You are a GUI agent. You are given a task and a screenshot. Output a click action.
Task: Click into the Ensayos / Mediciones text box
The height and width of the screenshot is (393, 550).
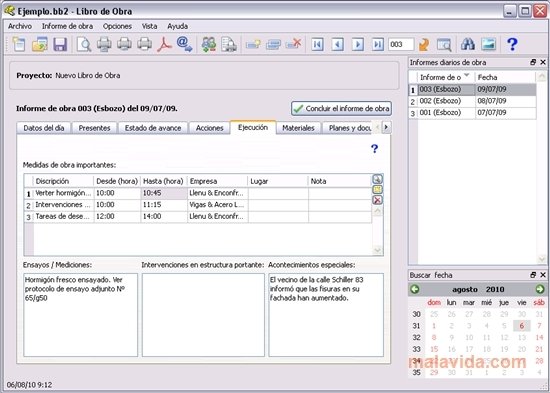[81, 315]
